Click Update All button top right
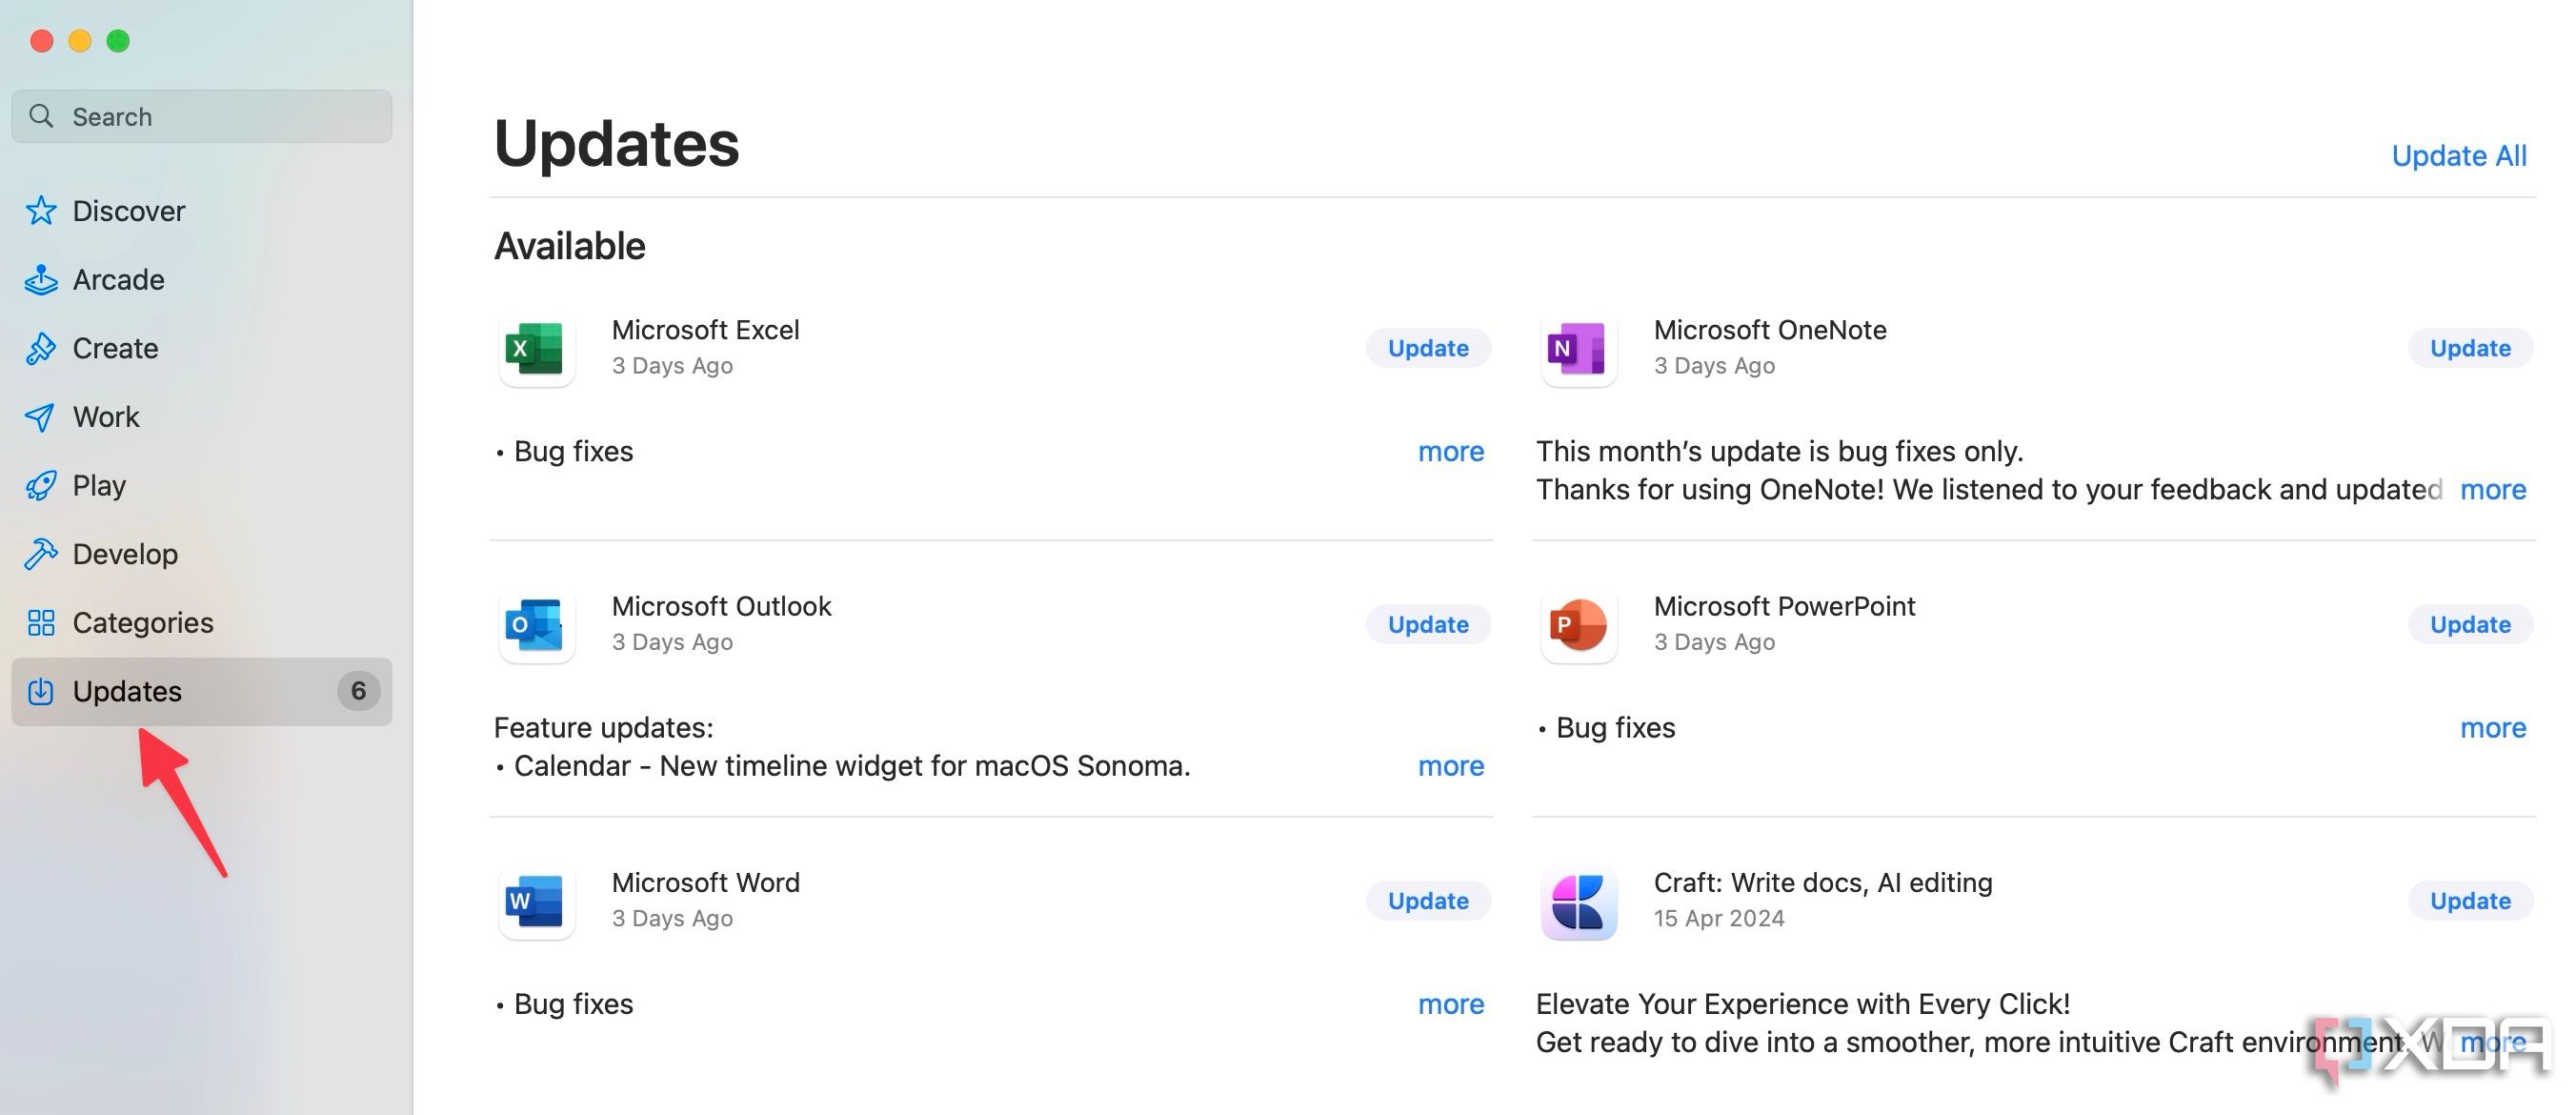Viewport: 2576px width, 1115px height. 2460,154
